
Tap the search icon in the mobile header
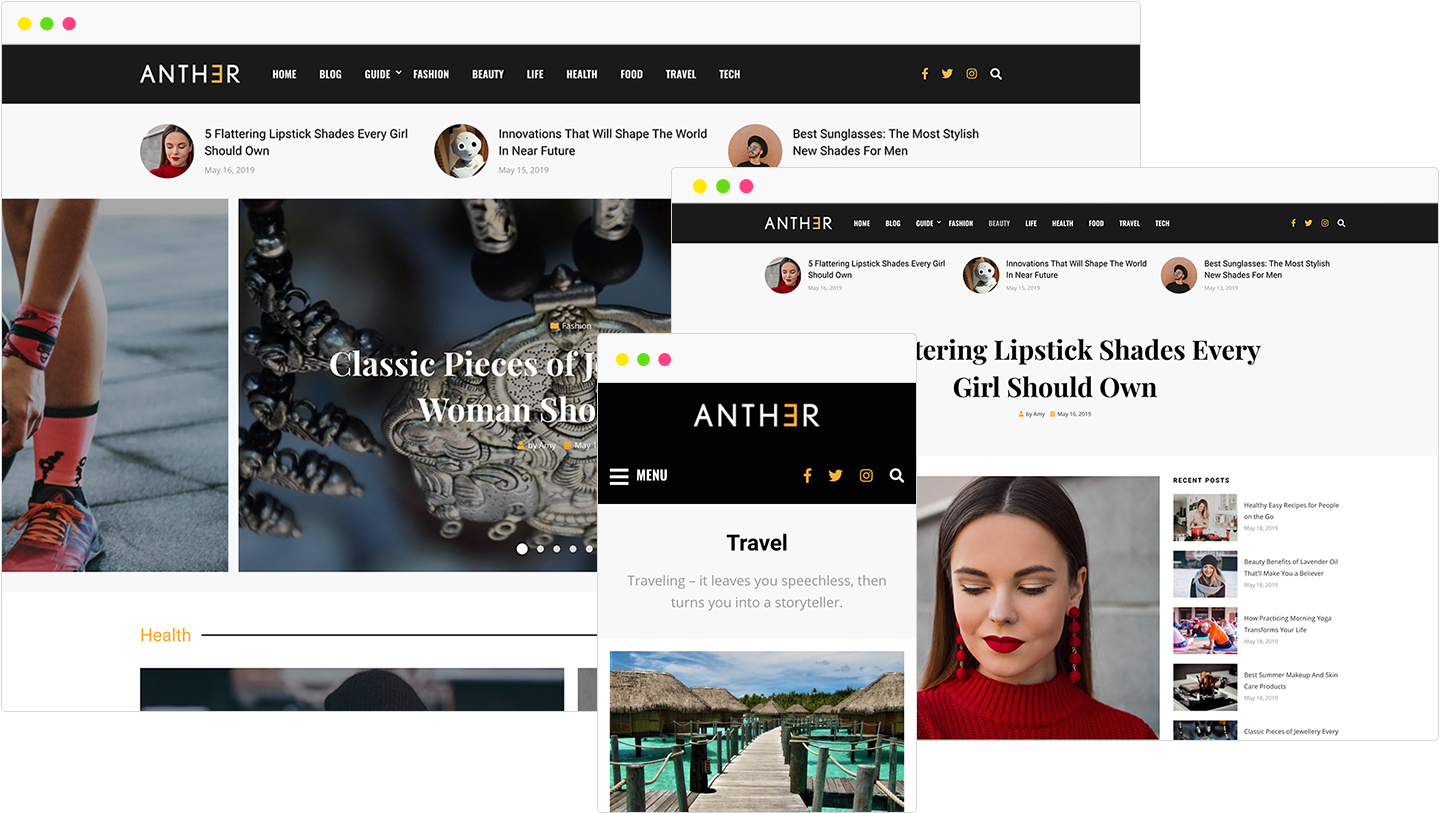point(897,476)
